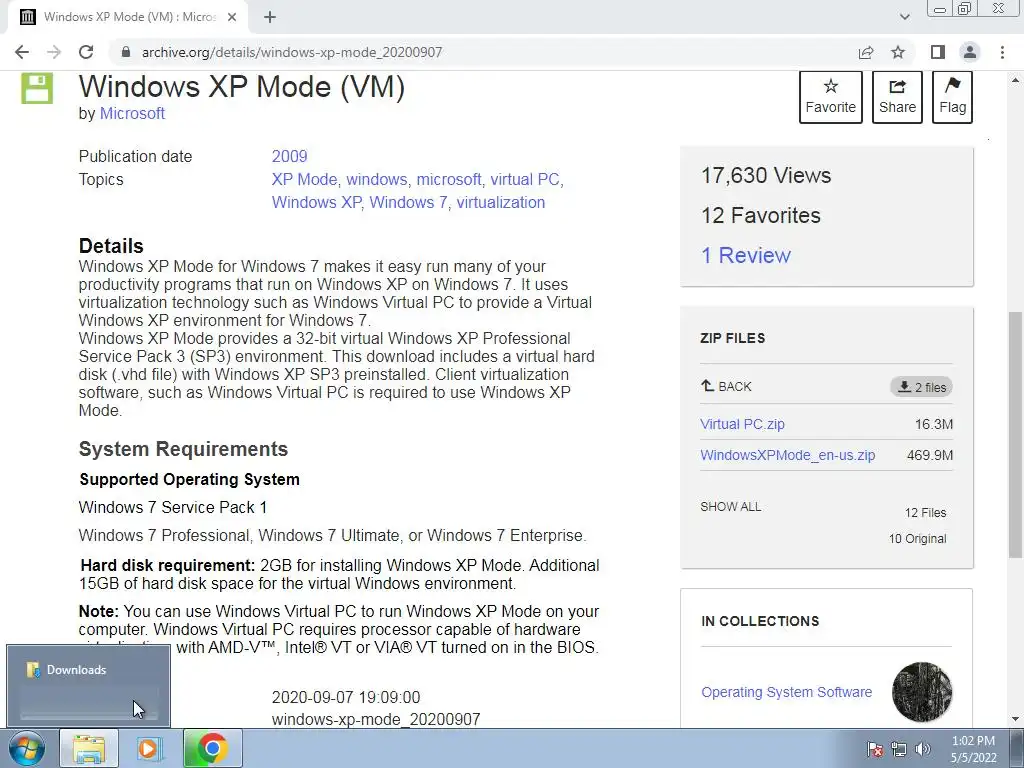Click the scrollbar up arrow

tap(1015, 80)
